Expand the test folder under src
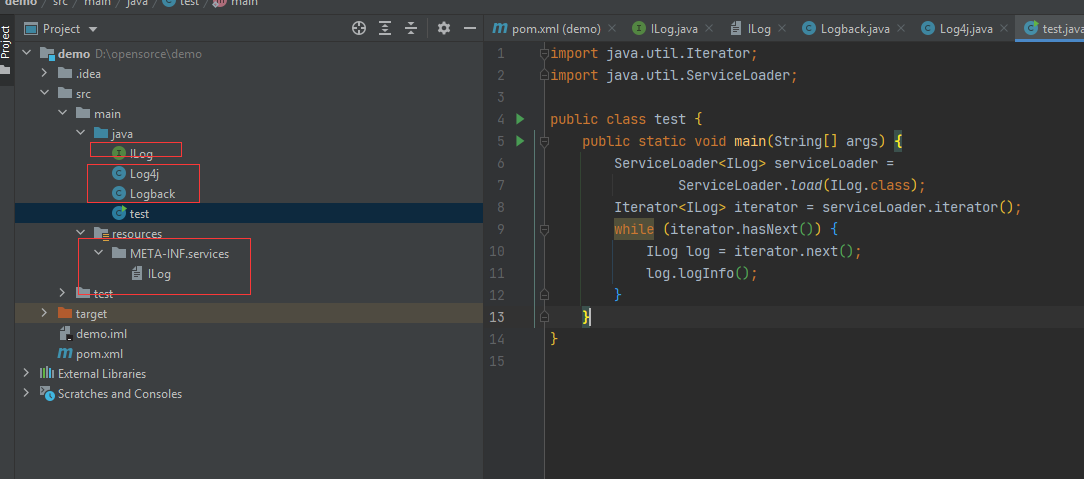Screen dimensions: 1084x479 [x=62, y=294]
